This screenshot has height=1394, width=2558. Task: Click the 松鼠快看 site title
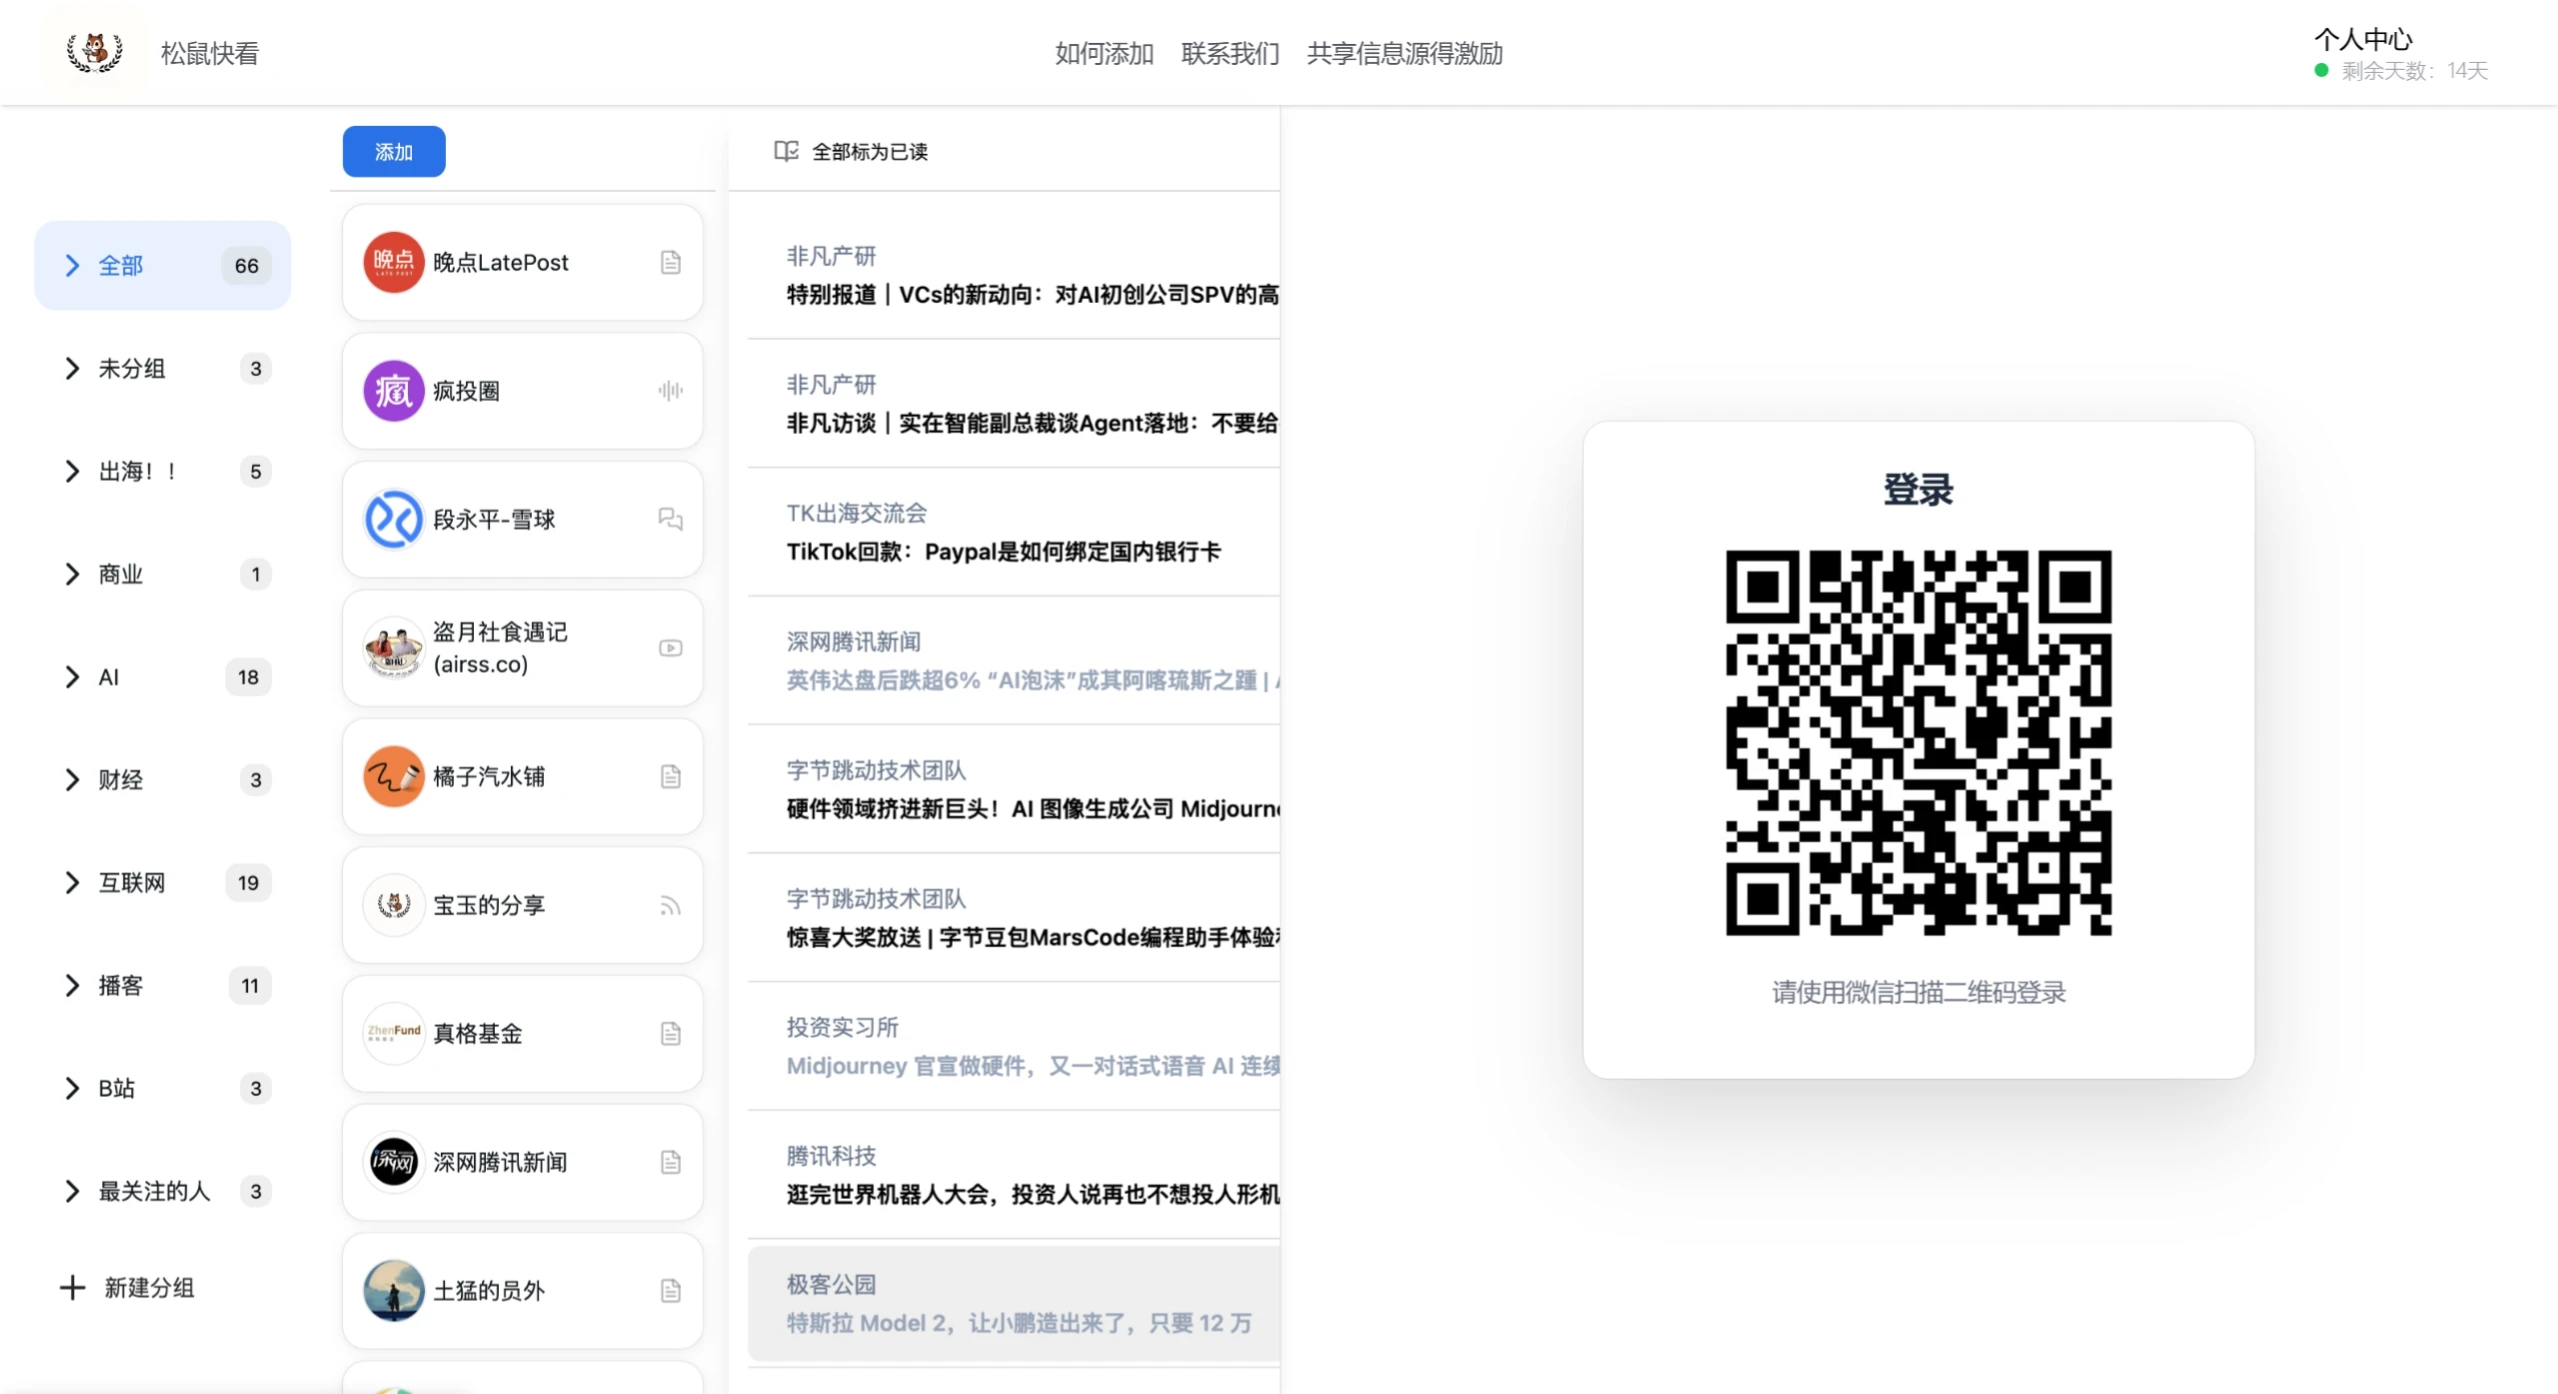tap(210, 53)
